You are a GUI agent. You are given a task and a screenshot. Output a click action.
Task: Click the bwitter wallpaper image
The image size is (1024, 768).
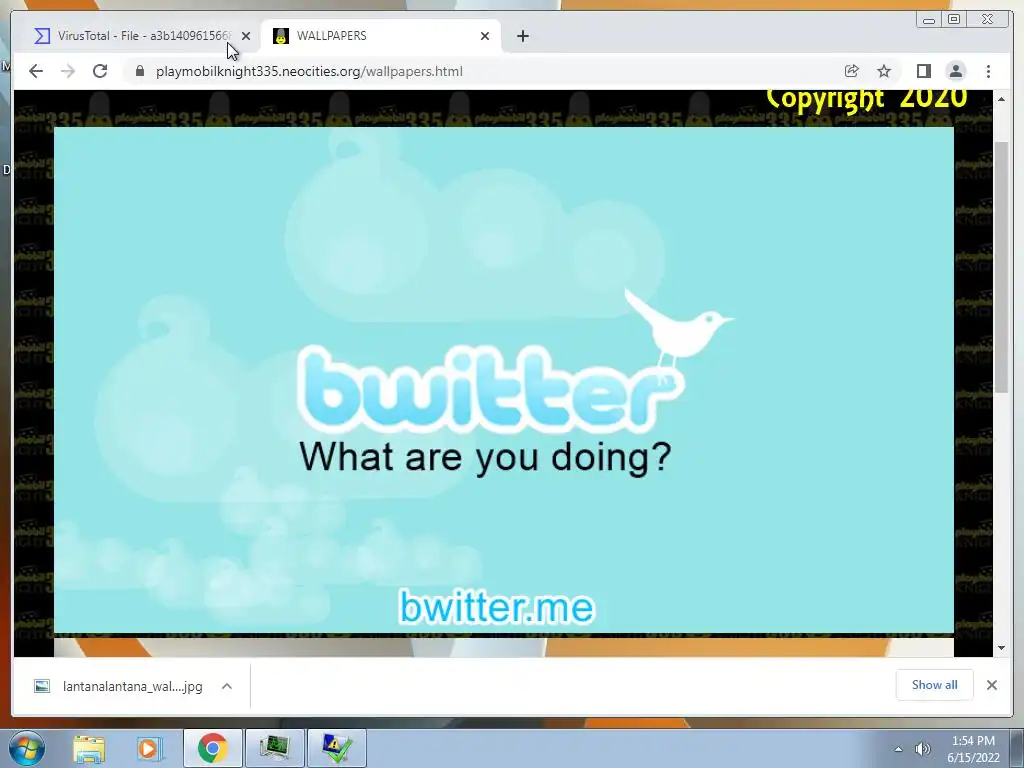[504, 380]
